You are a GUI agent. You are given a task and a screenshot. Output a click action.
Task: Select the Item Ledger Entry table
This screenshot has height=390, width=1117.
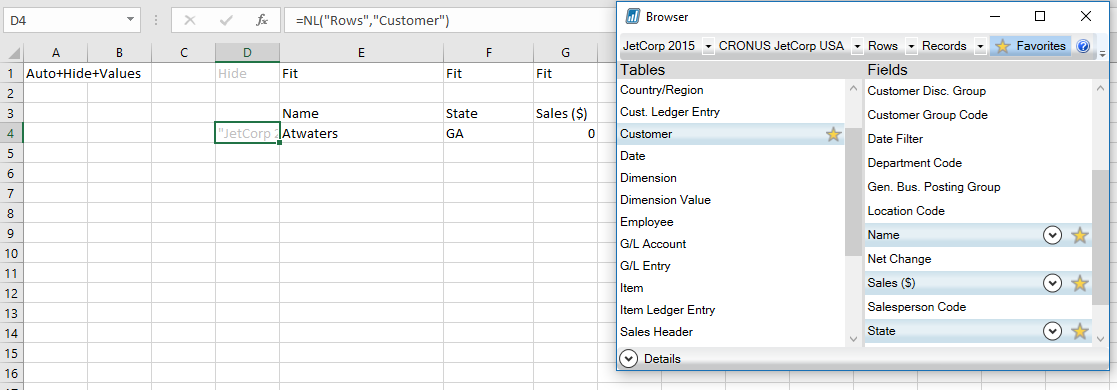coord(732,310)
